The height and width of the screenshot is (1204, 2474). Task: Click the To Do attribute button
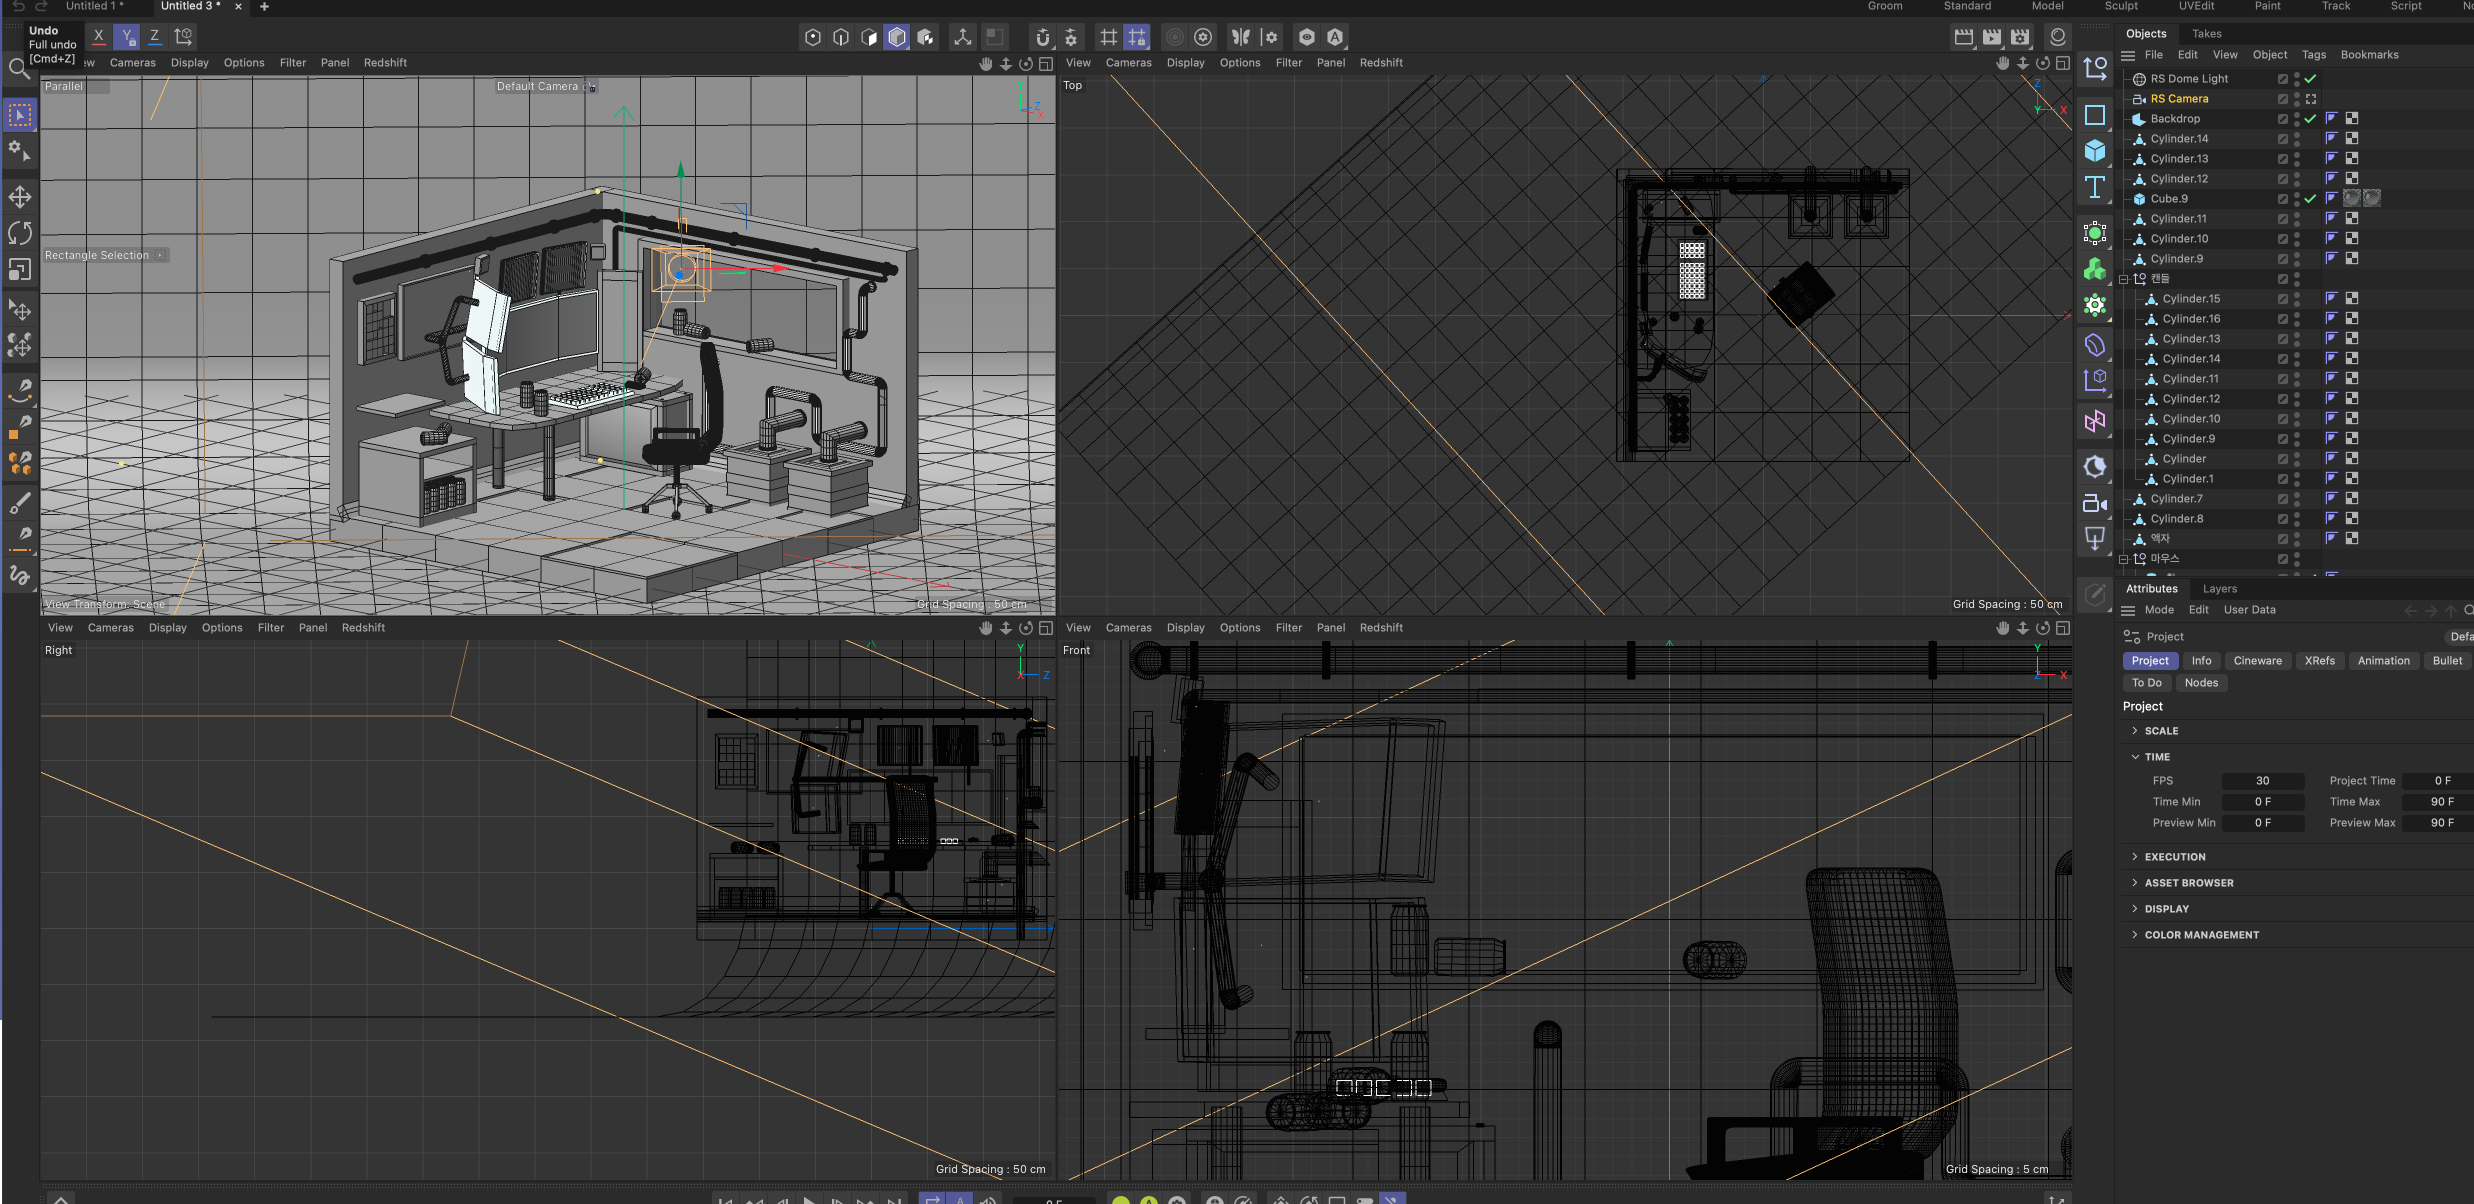point(2147,683)
